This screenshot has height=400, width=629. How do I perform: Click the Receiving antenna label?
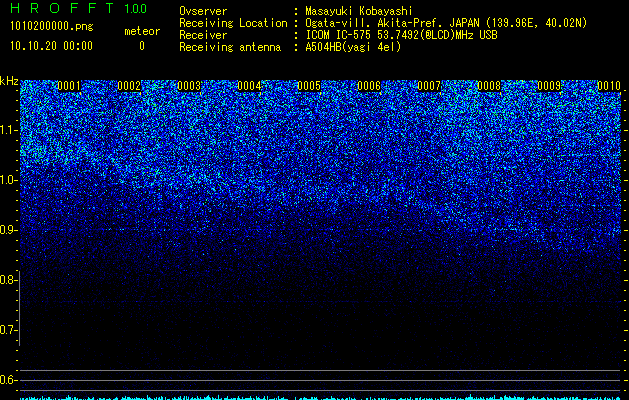tap(230, 47)
